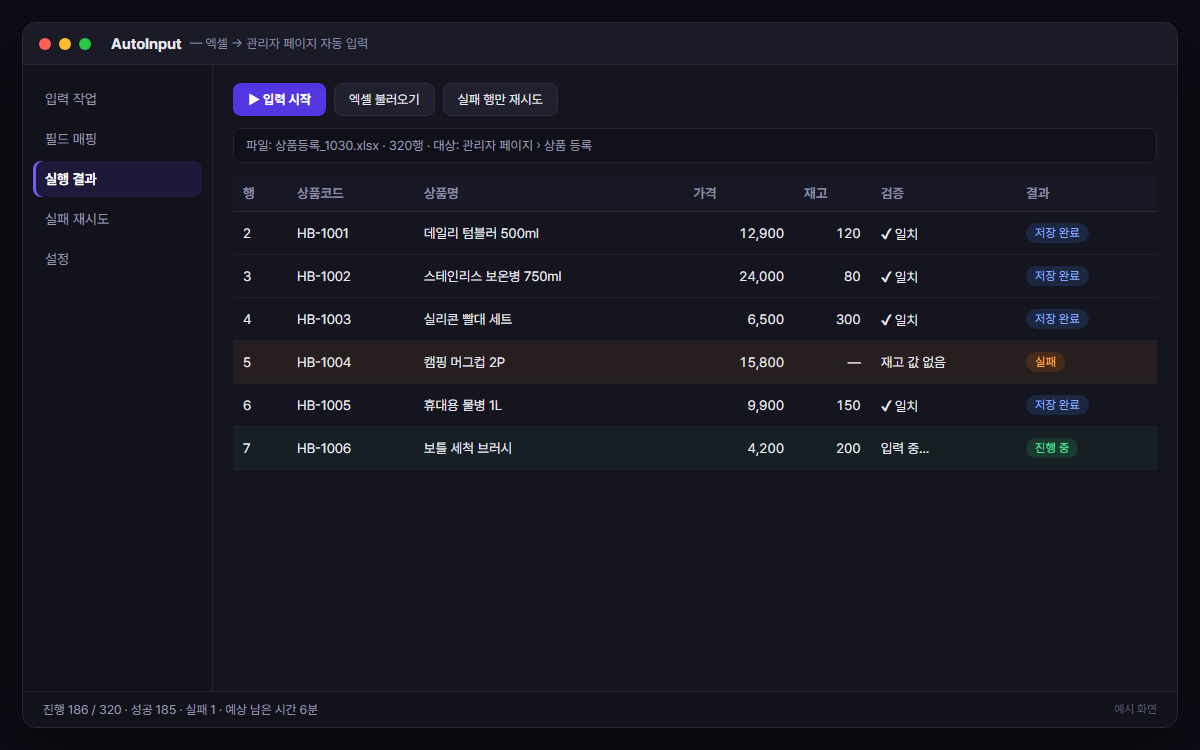Click the file info bar 상품등록_1030.xlsx
The height and width of the screenshot is (750, 1200).
pos(695,145)
